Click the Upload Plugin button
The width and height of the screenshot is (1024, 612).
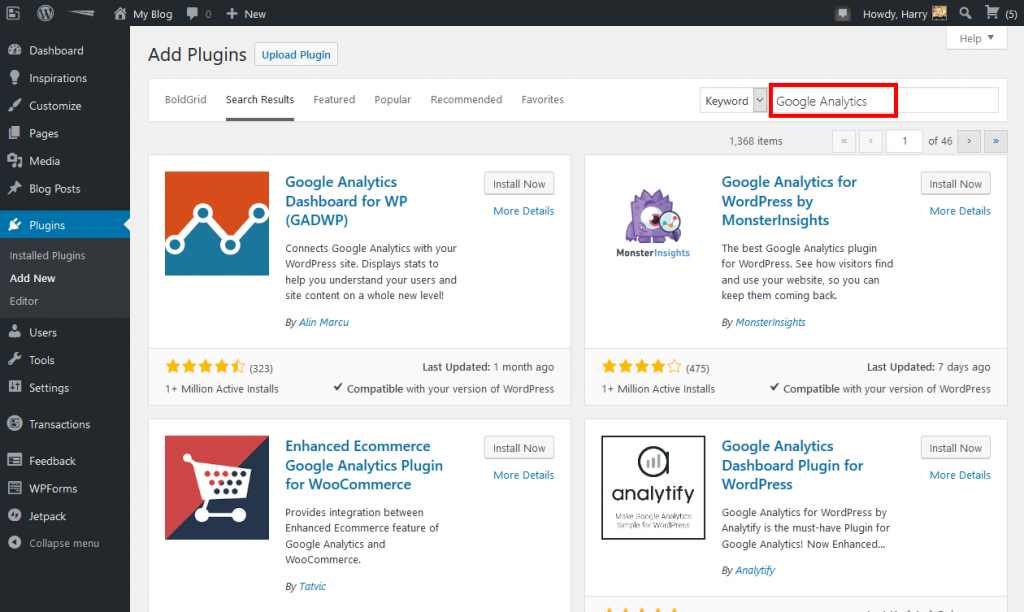[296, 54]
